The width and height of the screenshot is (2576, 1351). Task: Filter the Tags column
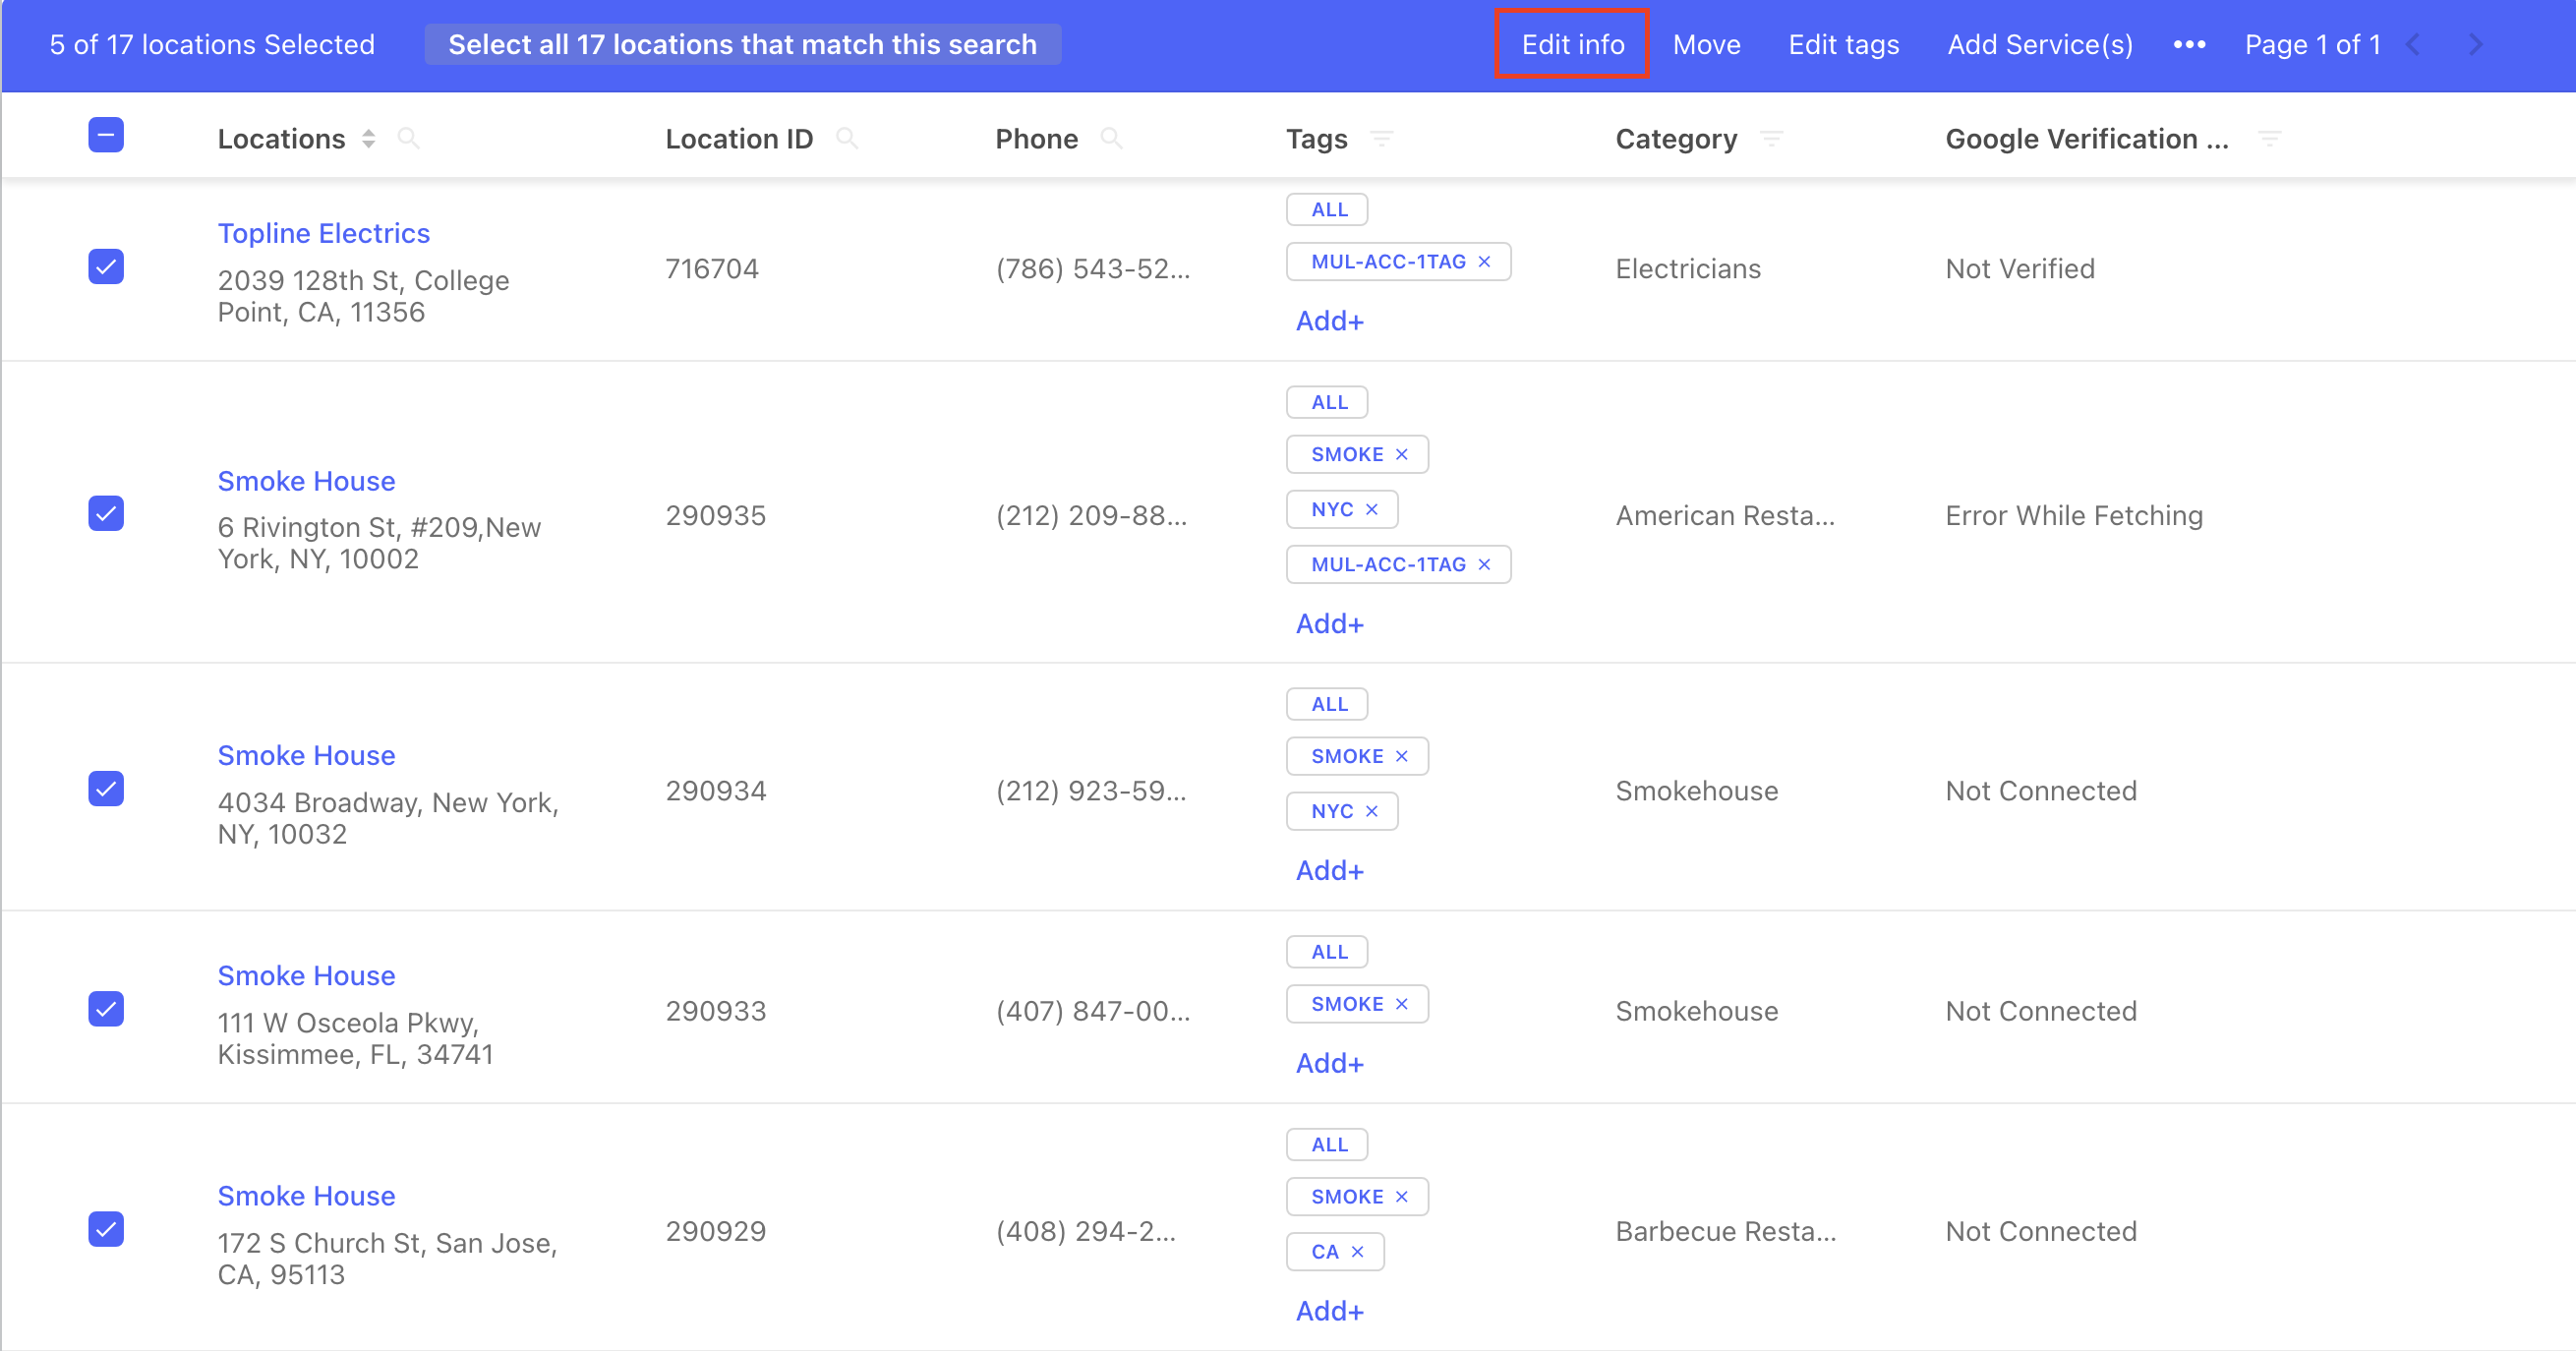pyautogui.click(x=1381, y=138)
